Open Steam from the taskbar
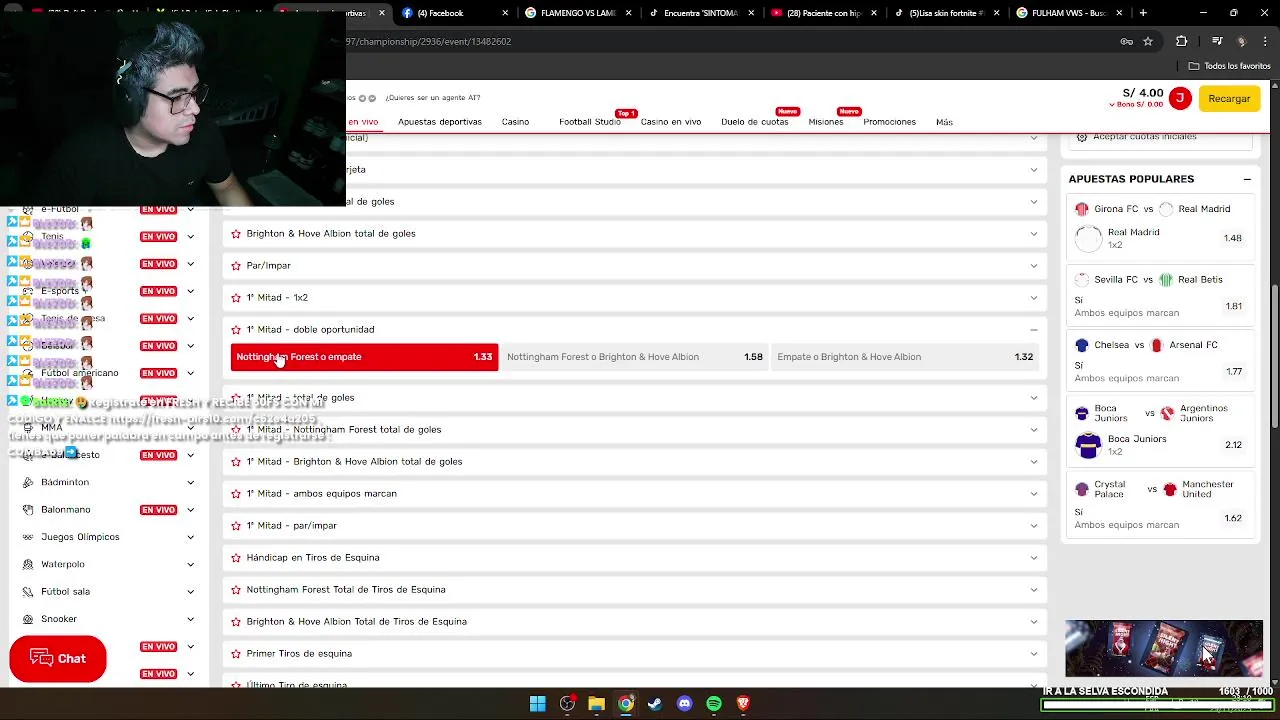 [655, 704]
